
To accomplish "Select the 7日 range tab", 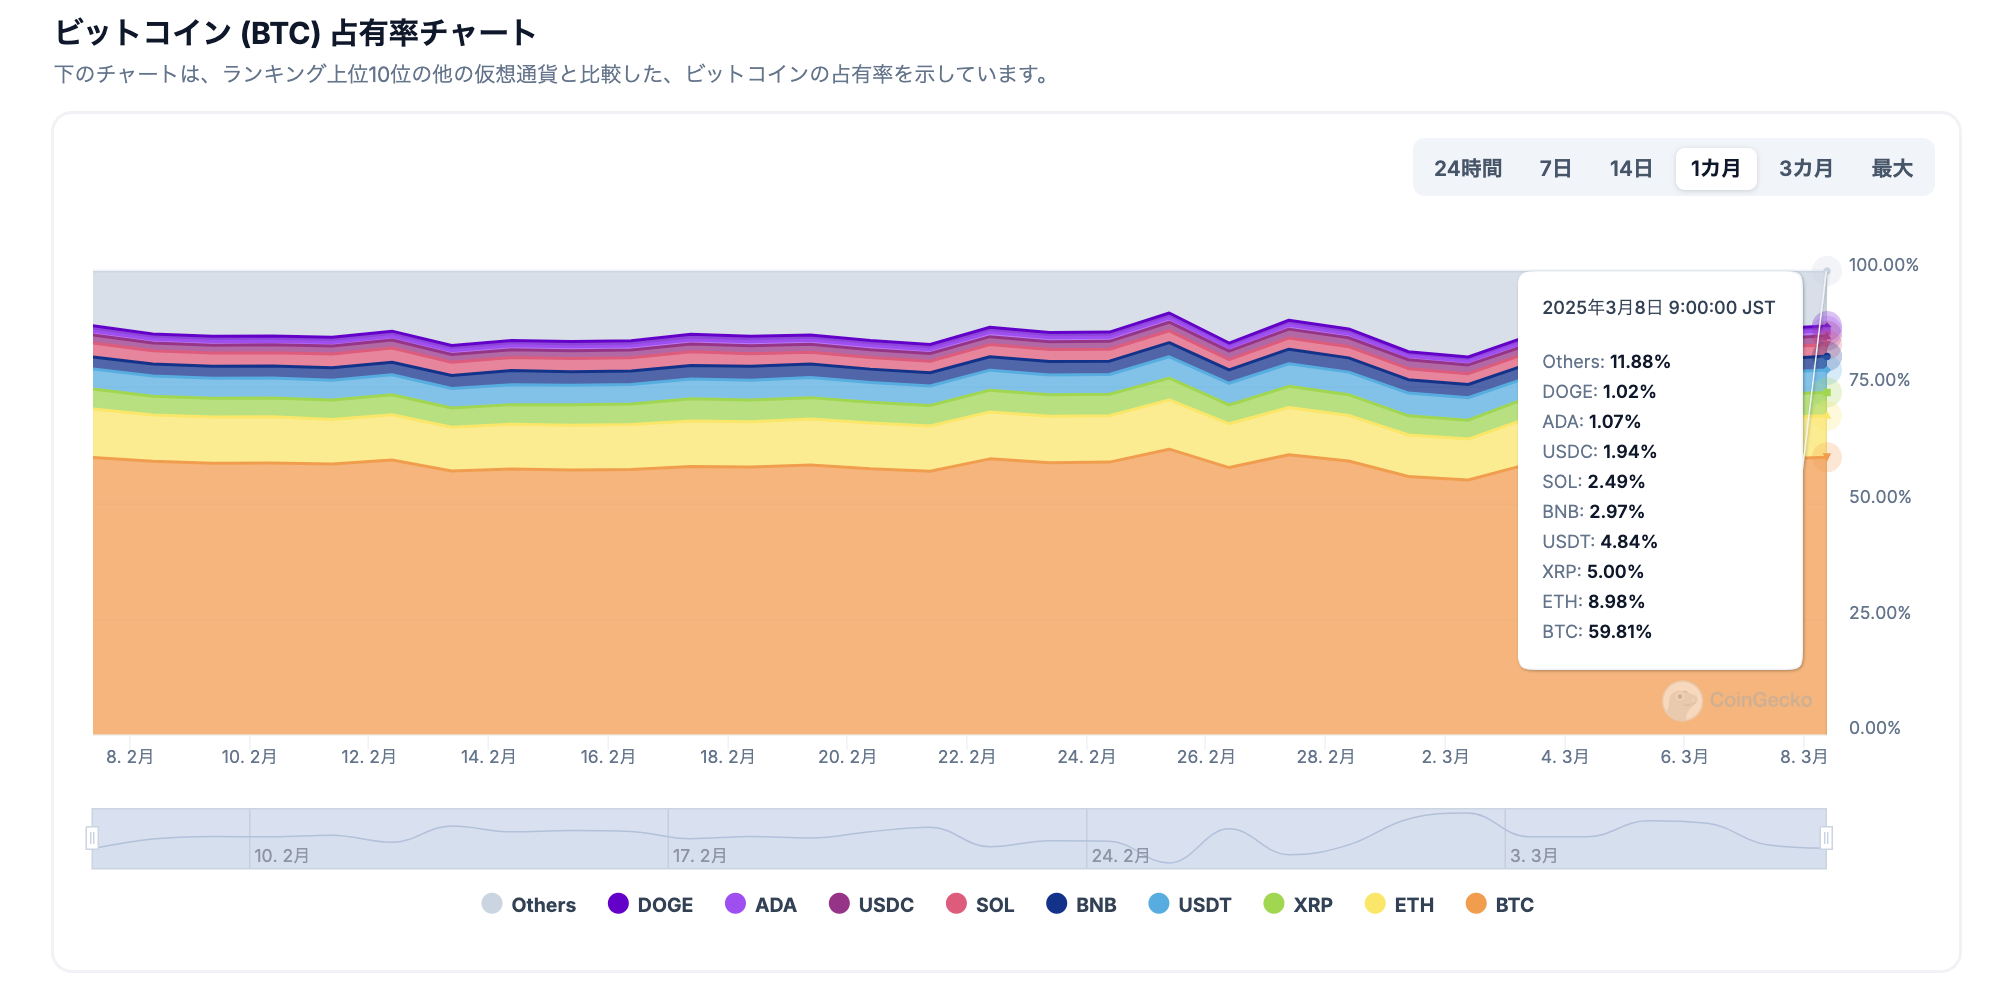I will click(1555, 169).
